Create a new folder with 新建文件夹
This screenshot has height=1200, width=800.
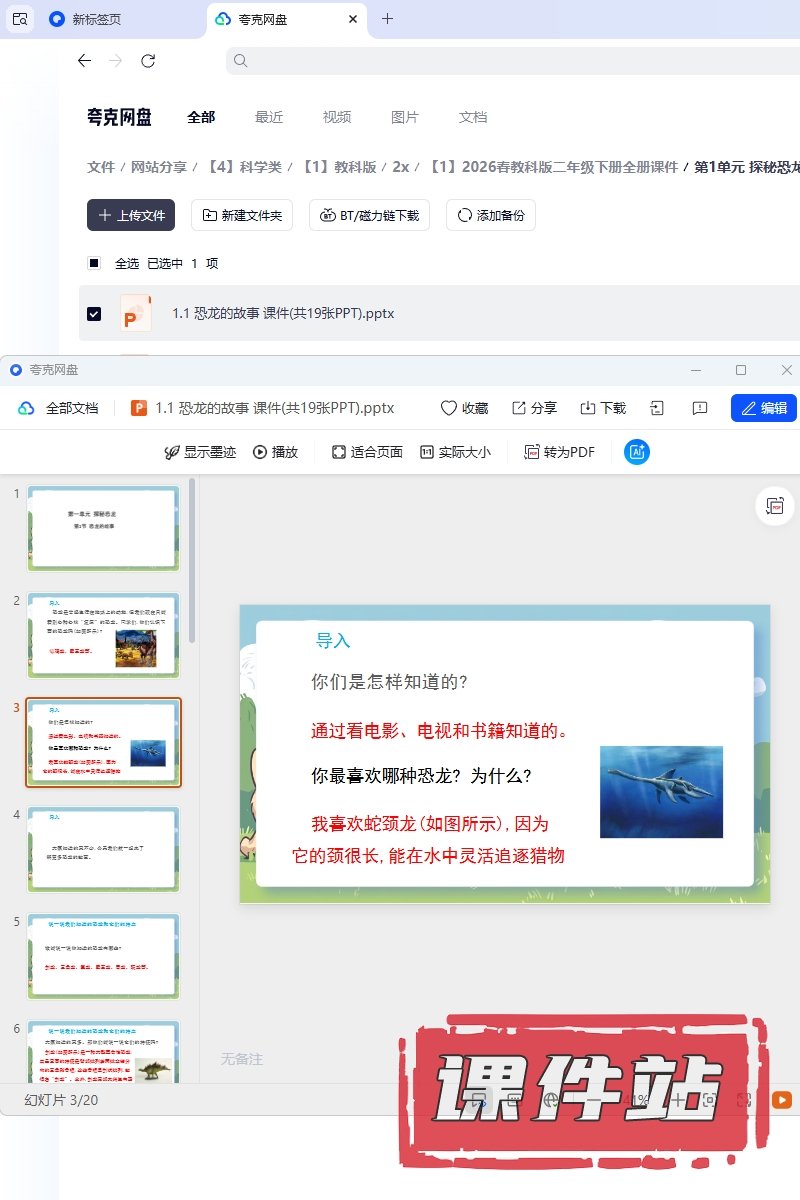[242, 215]
